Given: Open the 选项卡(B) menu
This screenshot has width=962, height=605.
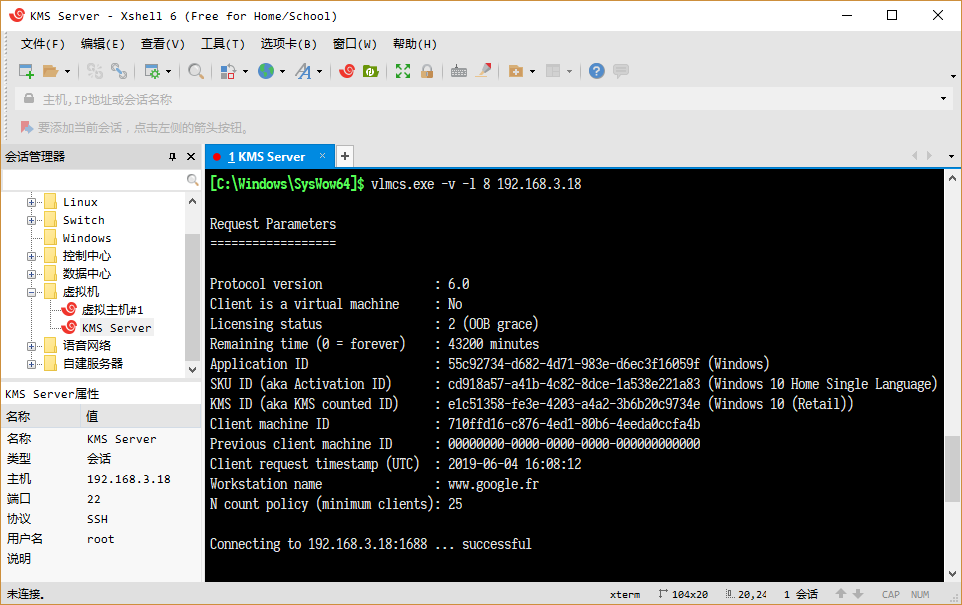Looking at the screenshot, I should click(288, 44).
